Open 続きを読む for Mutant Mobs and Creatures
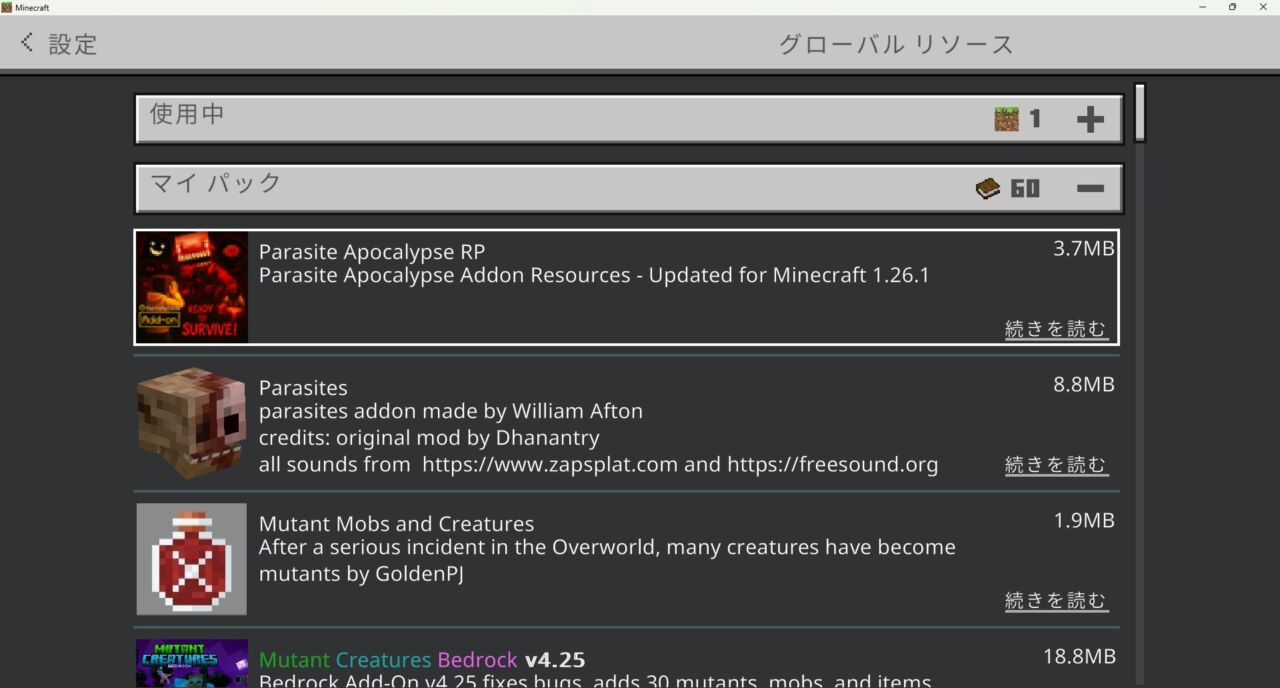Image resolution: width=1280 pixels, height=688 pixels. [1056, 601]
